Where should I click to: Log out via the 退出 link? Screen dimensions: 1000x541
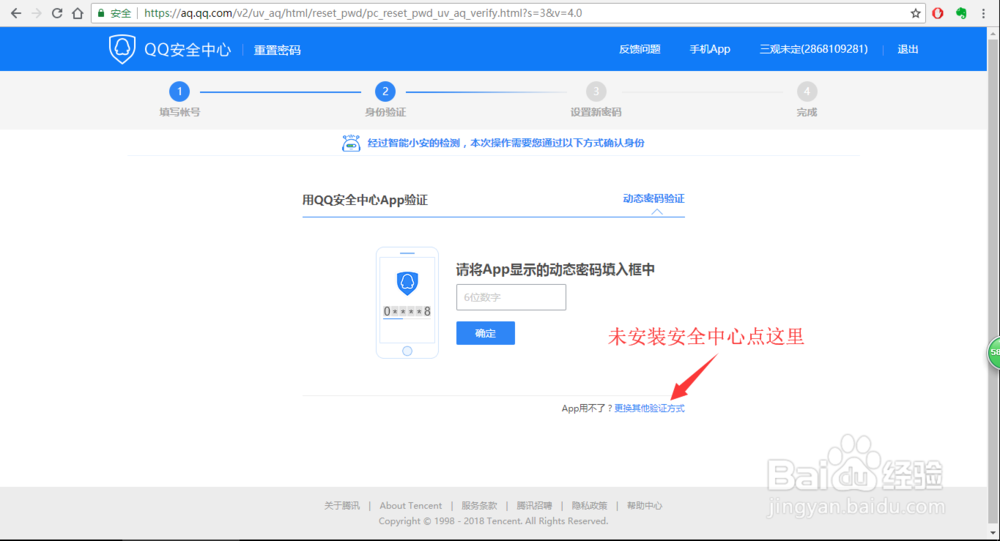click(x=908, y=49)
